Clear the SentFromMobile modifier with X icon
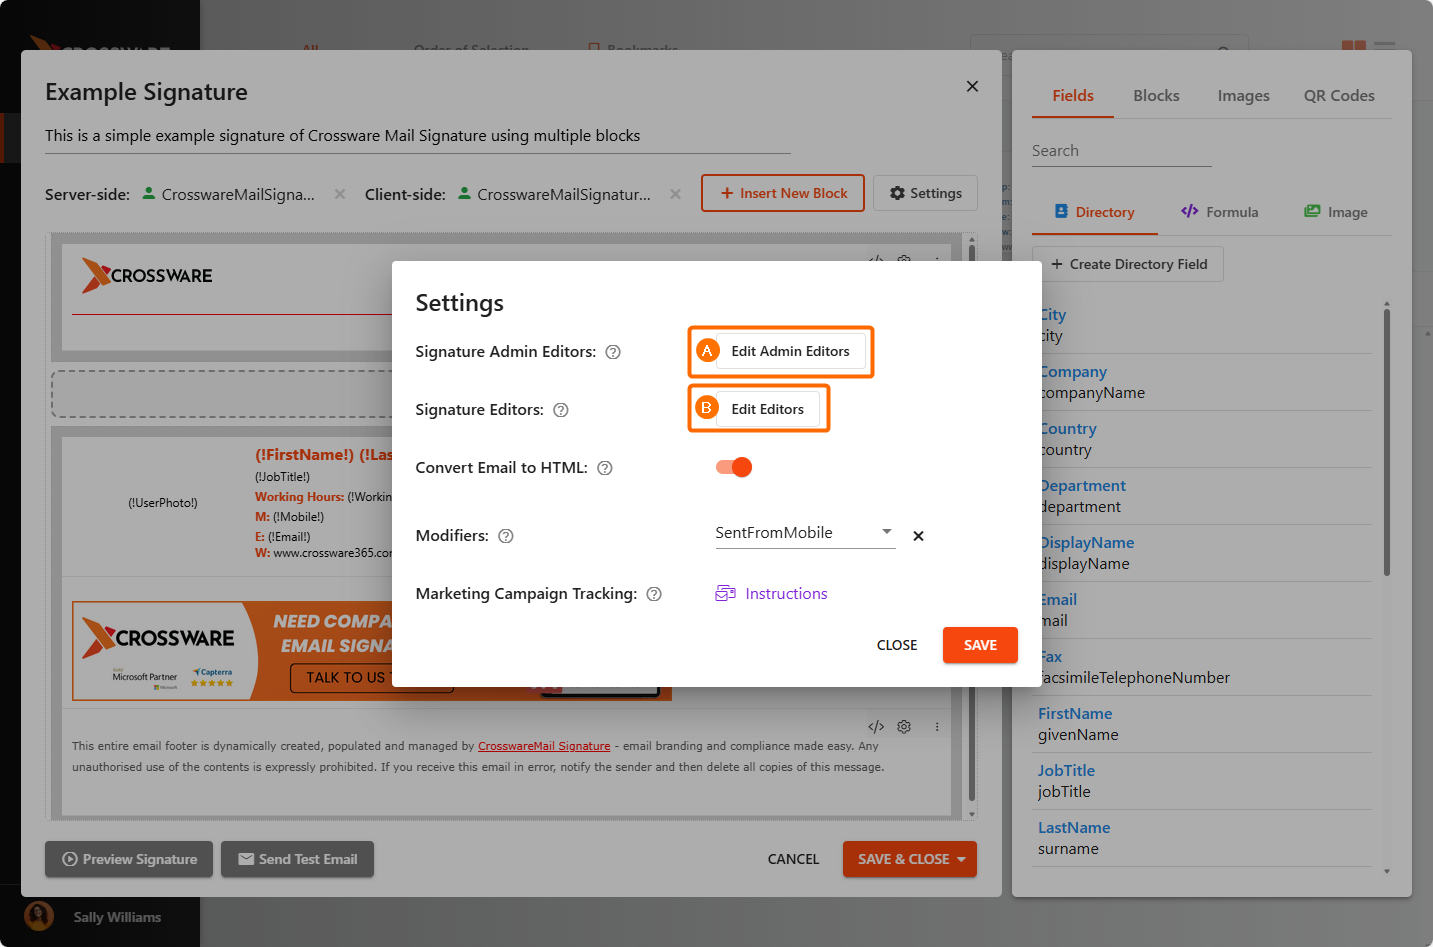Image resolution: width=1433 pixels, height=947 pixels. [918, 536]
